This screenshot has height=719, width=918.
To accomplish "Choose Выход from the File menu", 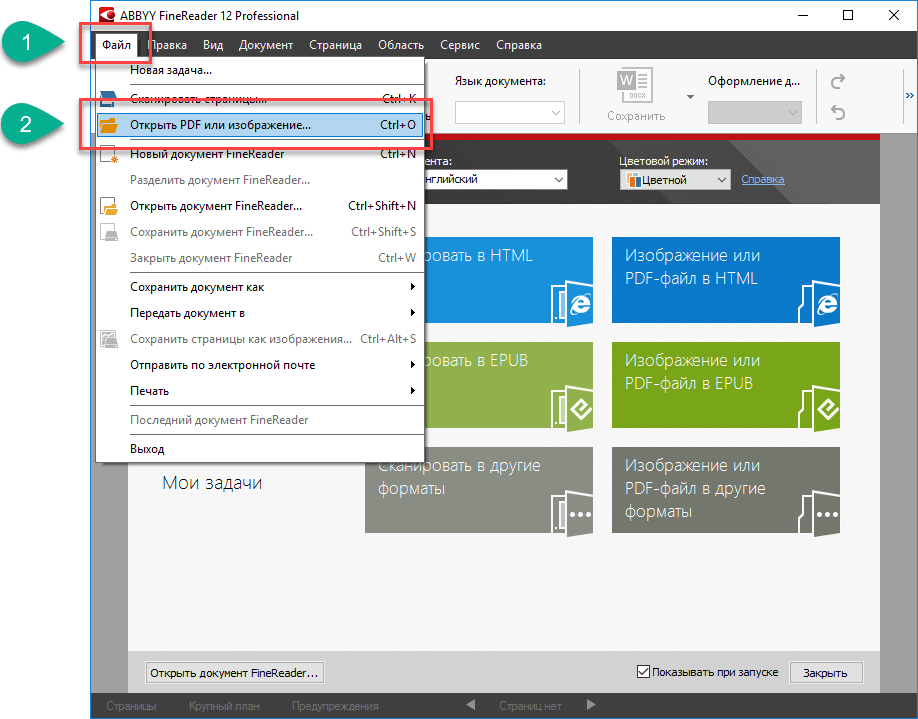I will 260,449.
